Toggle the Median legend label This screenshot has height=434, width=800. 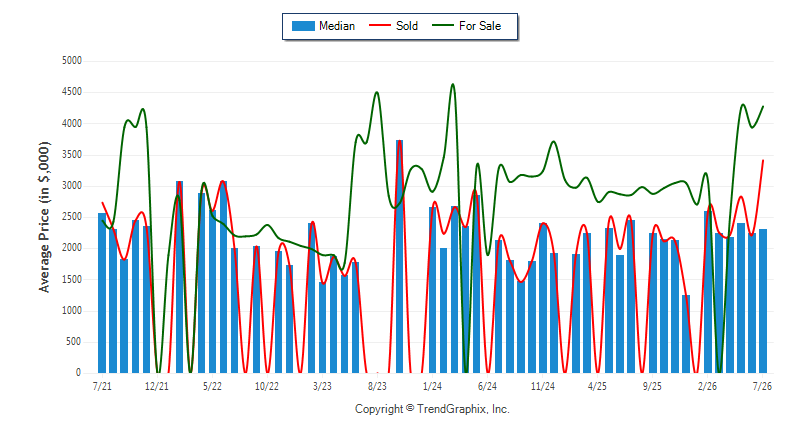337,26
